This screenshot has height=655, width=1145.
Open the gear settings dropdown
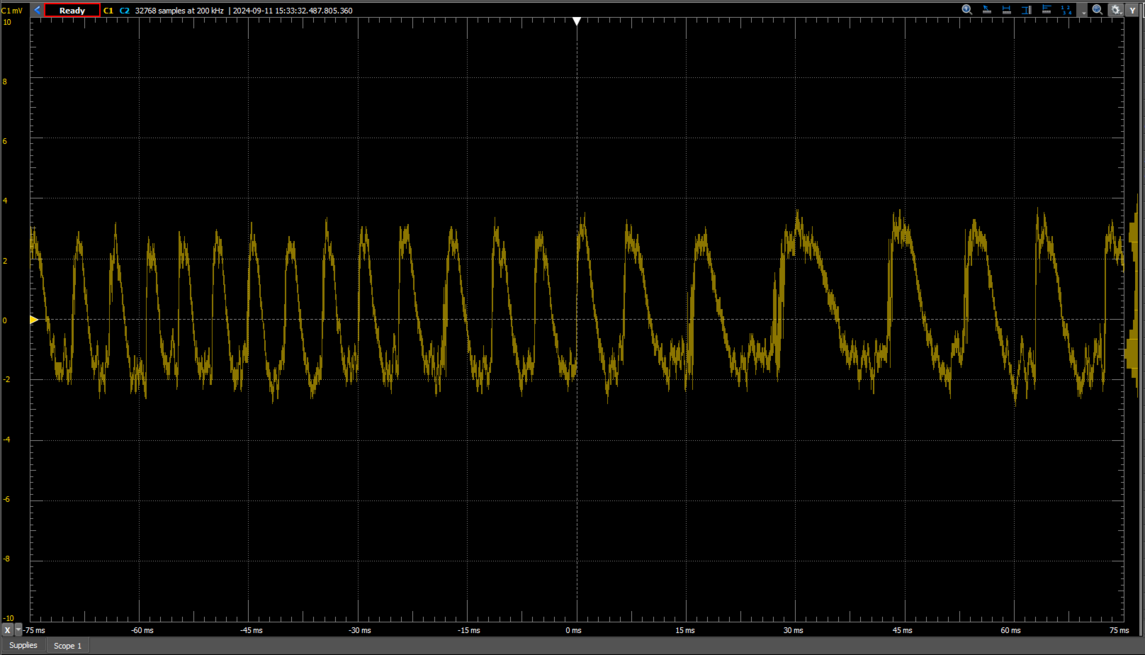click(x=1116, y=10)
